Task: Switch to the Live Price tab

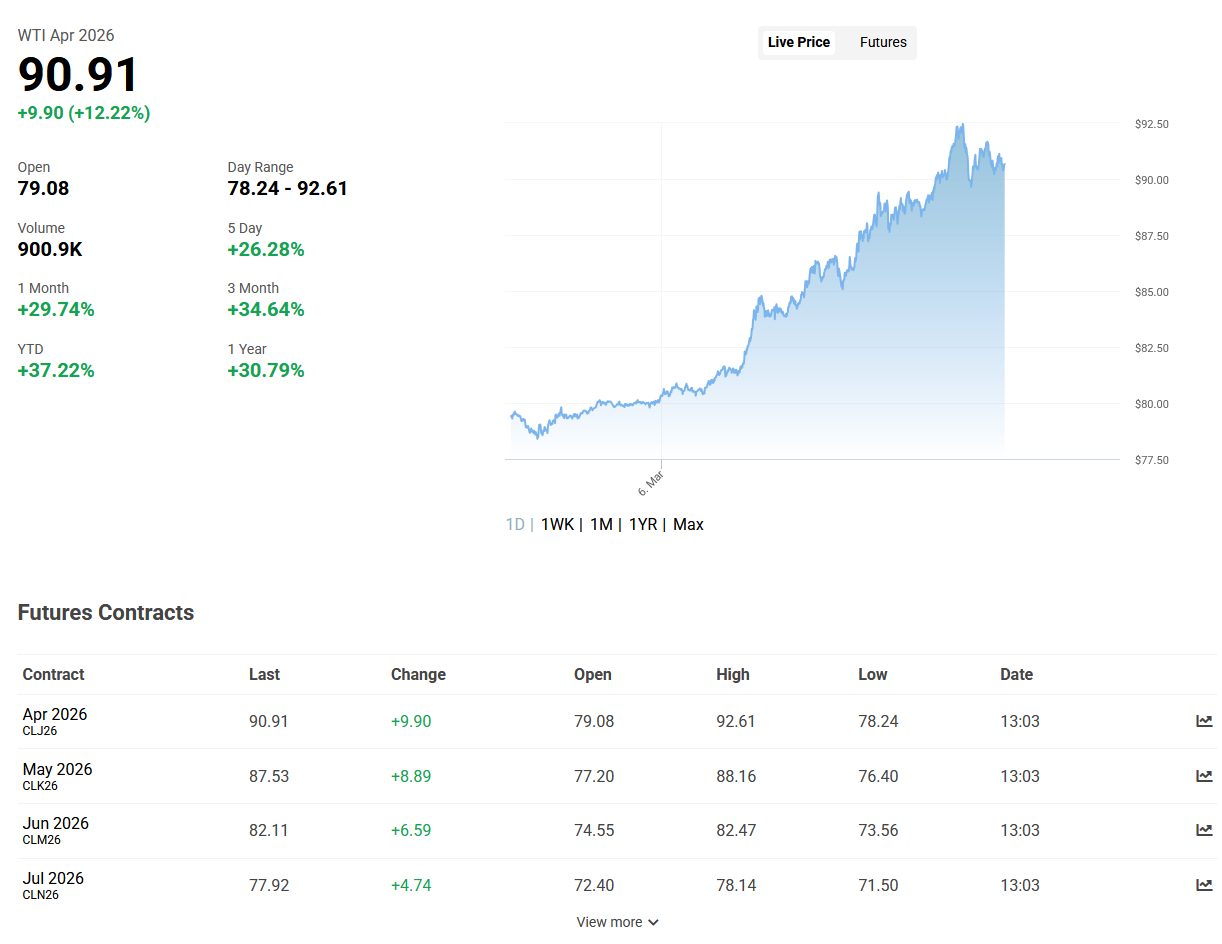Action: click(x=799, y=42)
